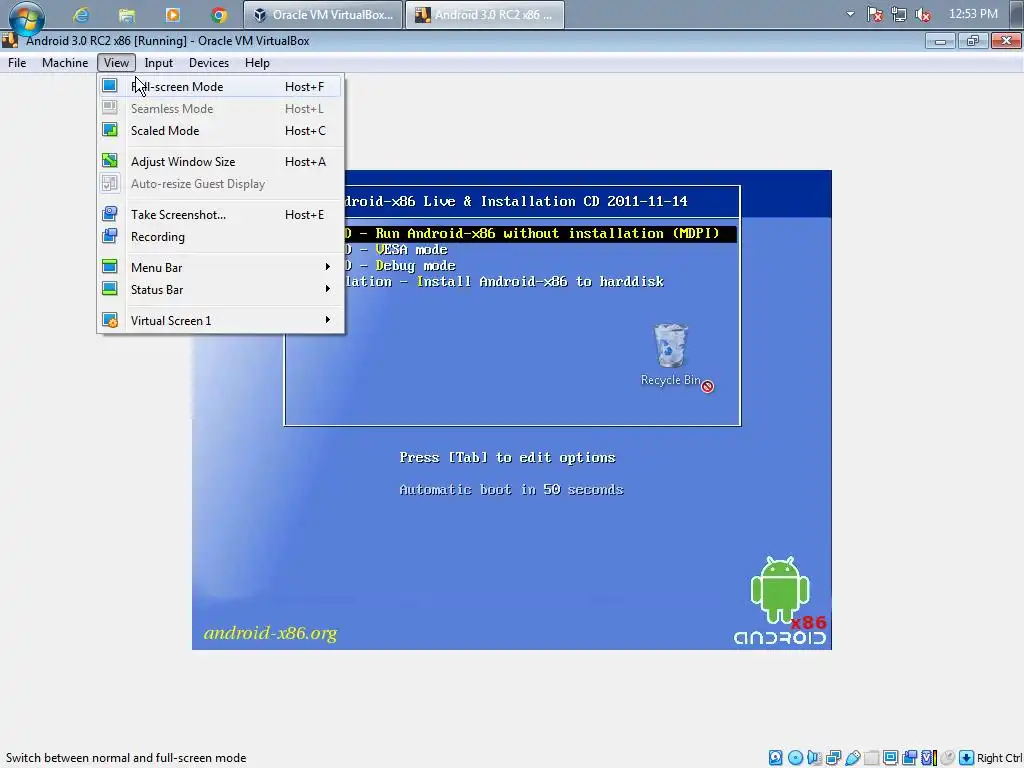Click the Full-screen Mode menu icon
This screenshot has width=1024, height=768.
point(110,86)
